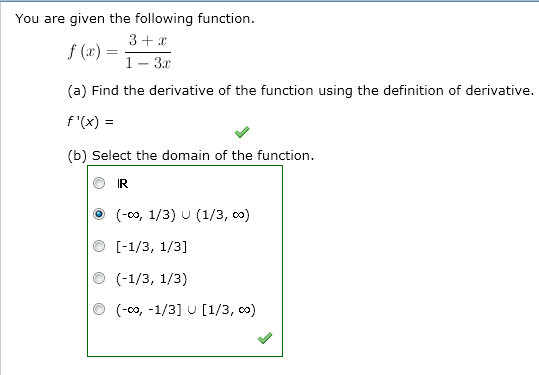Click the f(x) fraction formula image
539x375 pixels.
[x=120, y=52]
